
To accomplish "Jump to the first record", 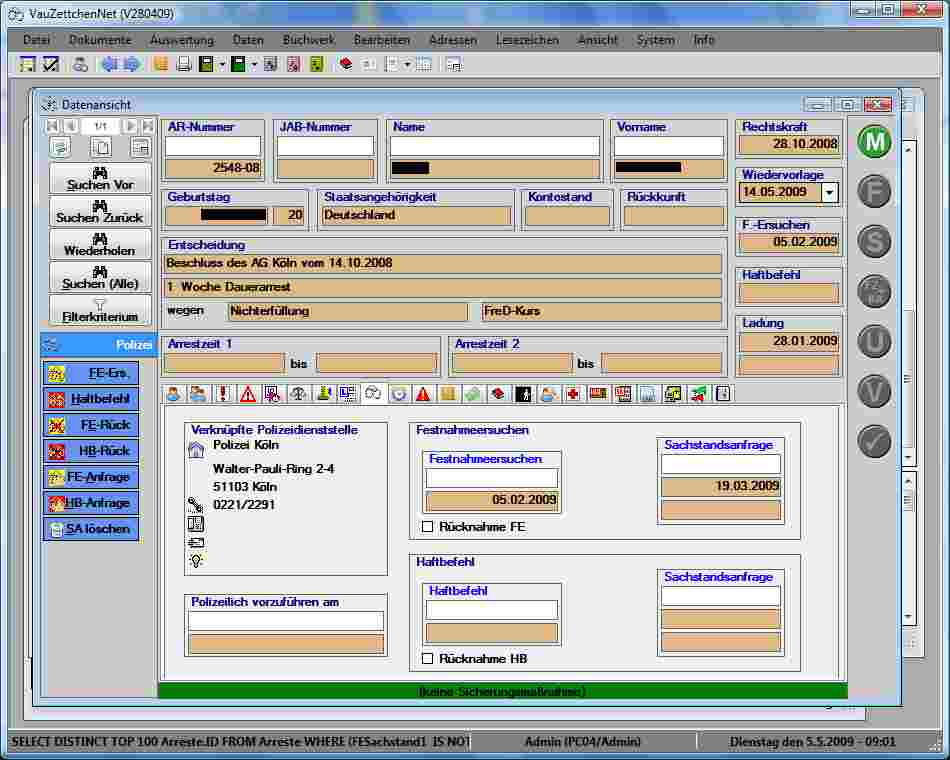I will click(52, 126).
